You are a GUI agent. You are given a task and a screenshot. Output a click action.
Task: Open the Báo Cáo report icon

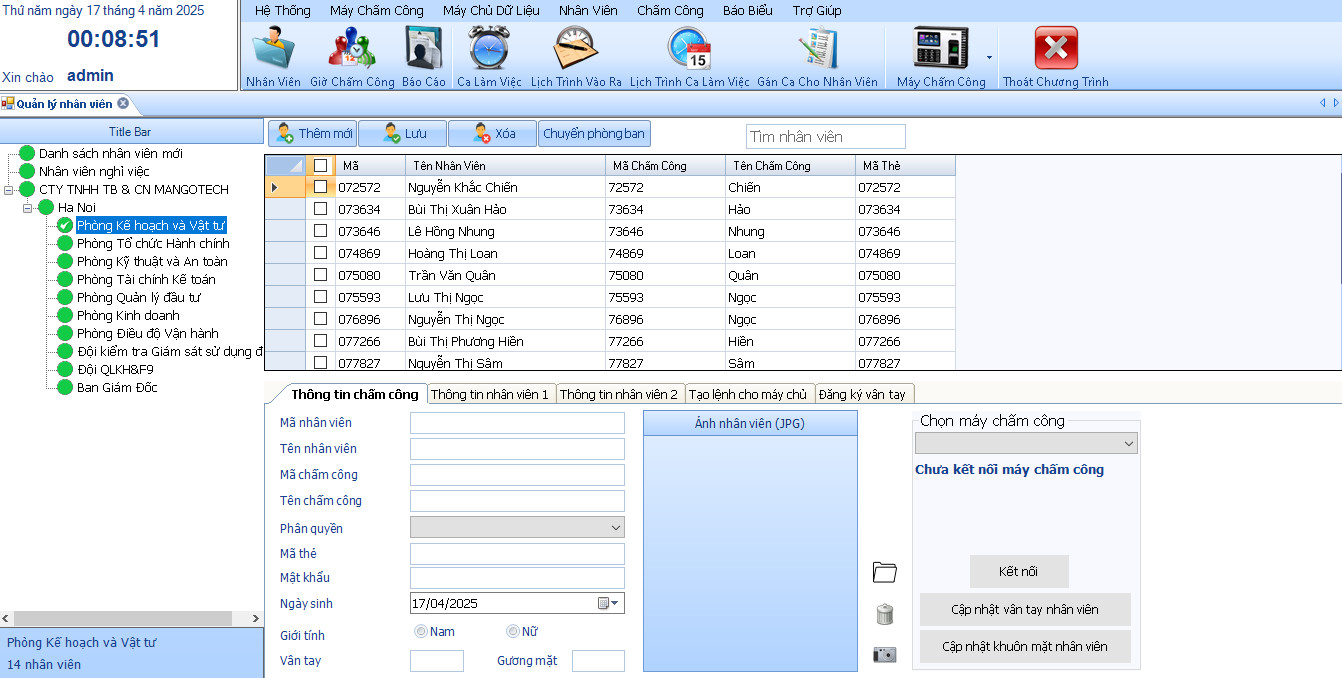(424, 50)
